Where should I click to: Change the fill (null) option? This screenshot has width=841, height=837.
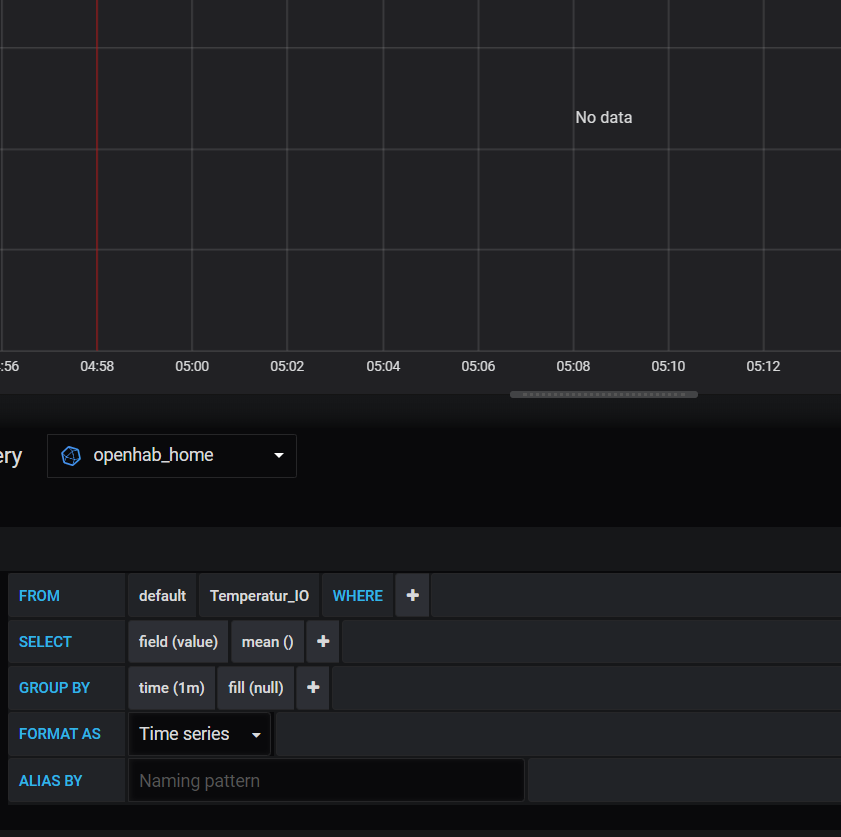[x=255, y=688]
